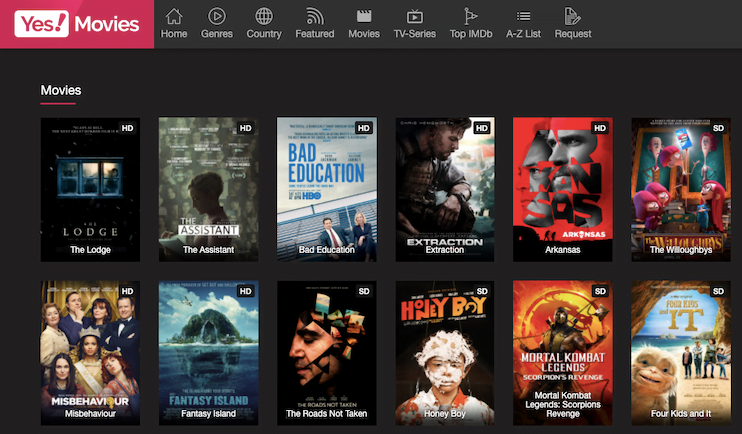Image resolution: width=742 pixels, height=434 pixels.
Task: Click the A-Z List lines icon
Action: (x=523, y=17)
